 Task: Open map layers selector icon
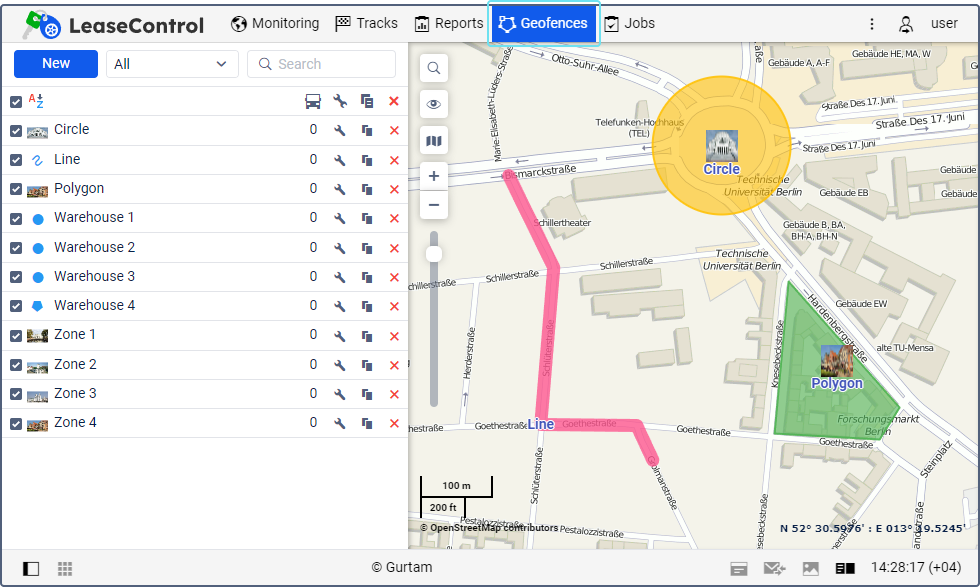(434, 141)
